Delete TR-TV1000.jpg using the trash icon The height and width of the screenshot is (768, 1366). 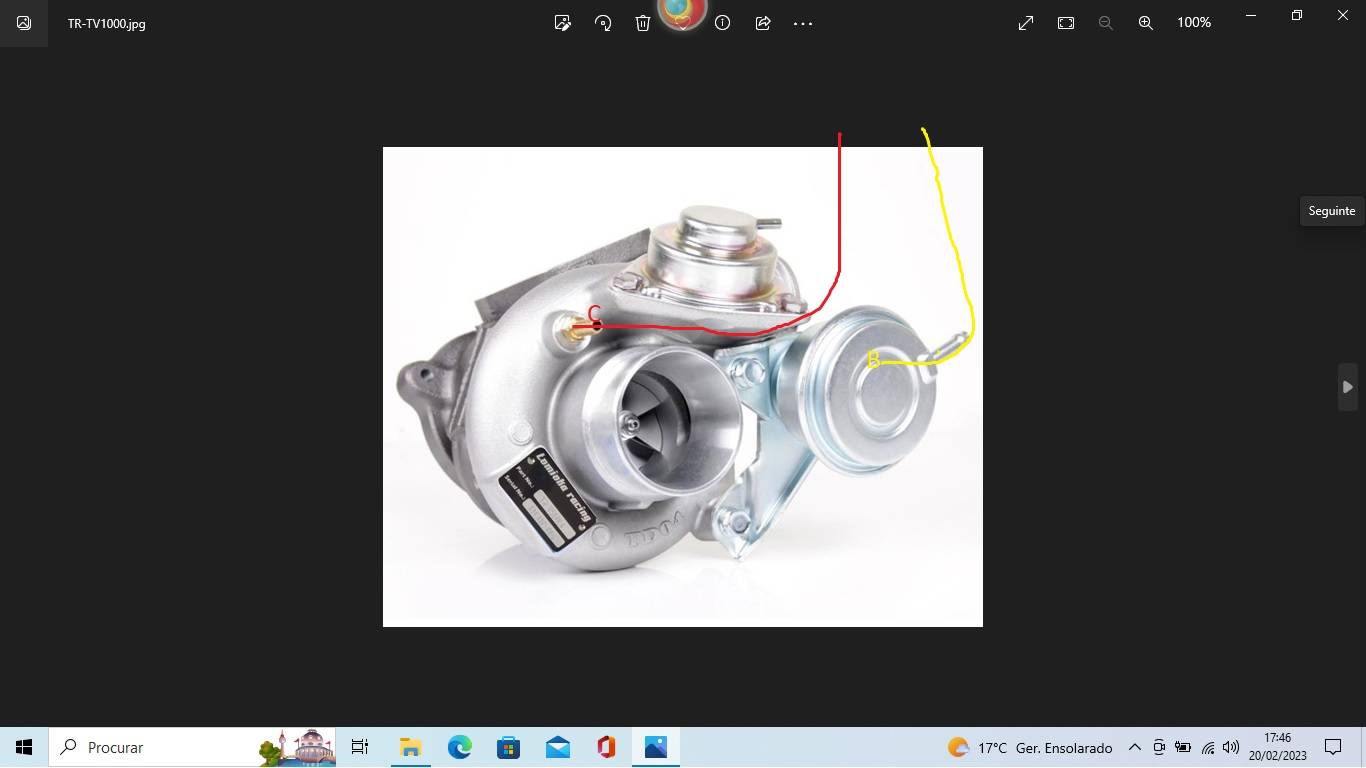tap(643, 22)
